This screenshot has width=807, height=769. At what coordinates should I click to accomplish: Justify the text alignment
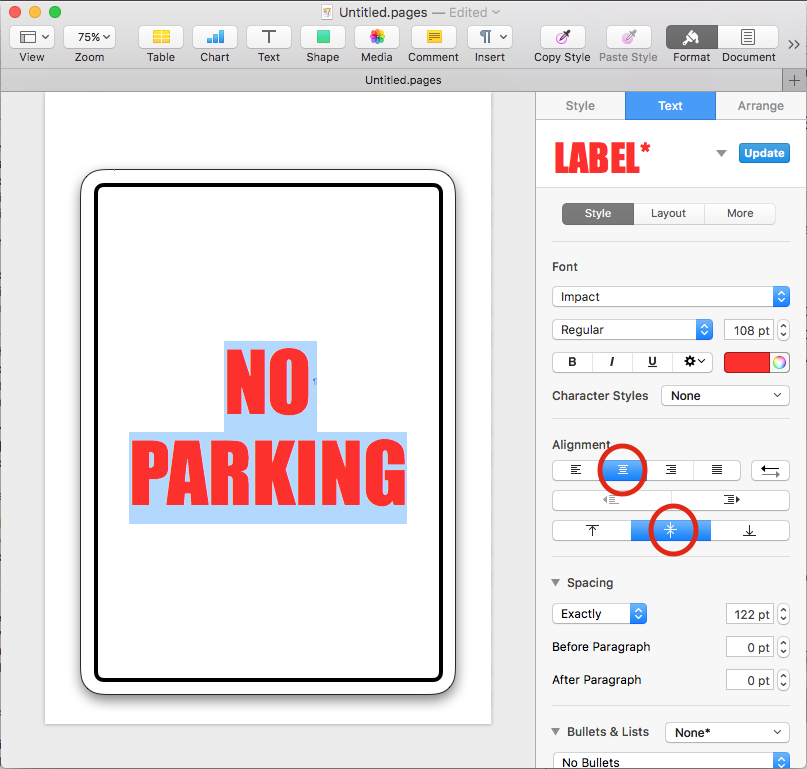[x=717, y=470]
